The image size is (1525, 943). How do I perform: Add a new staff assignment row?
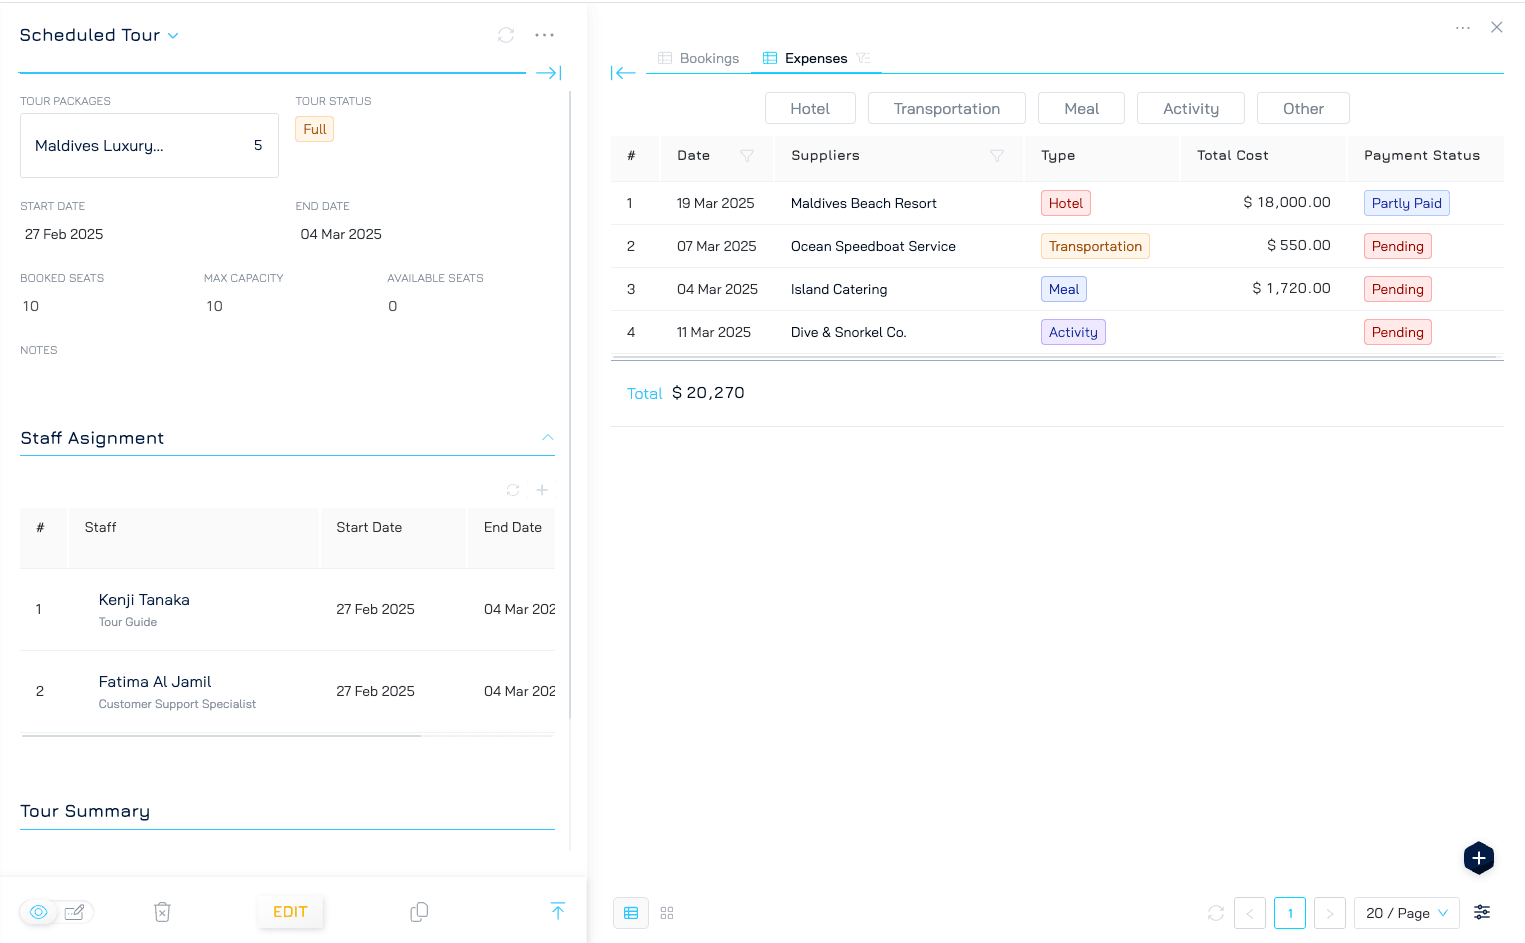tap(542, 490)
